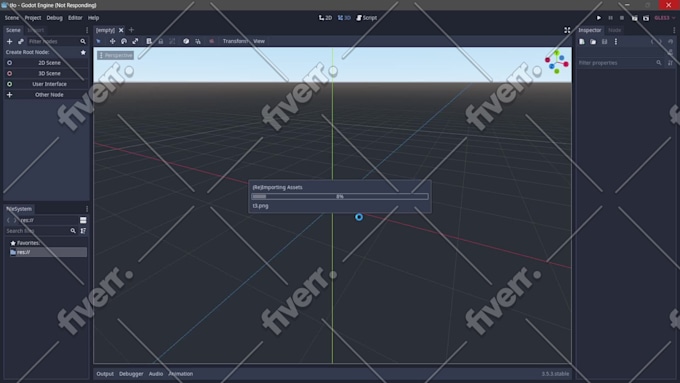Image resolution: width=680 pixels, height=383 pixels.
Task: Click the reimporting assets progress bar
Action: tap(340, 196)
